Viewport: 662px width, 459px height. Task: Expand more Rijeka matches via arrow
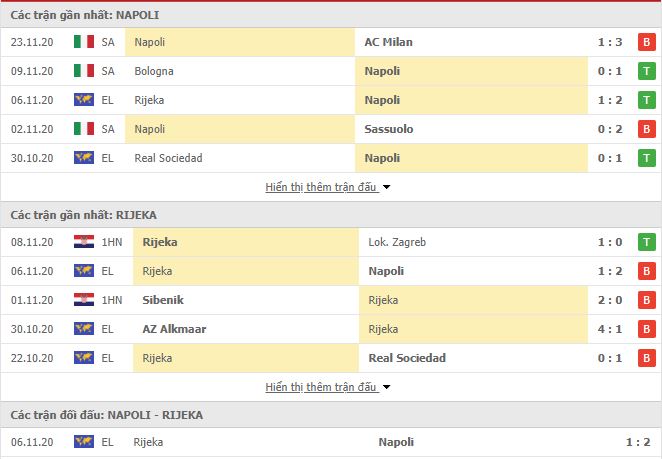(386, 387)
